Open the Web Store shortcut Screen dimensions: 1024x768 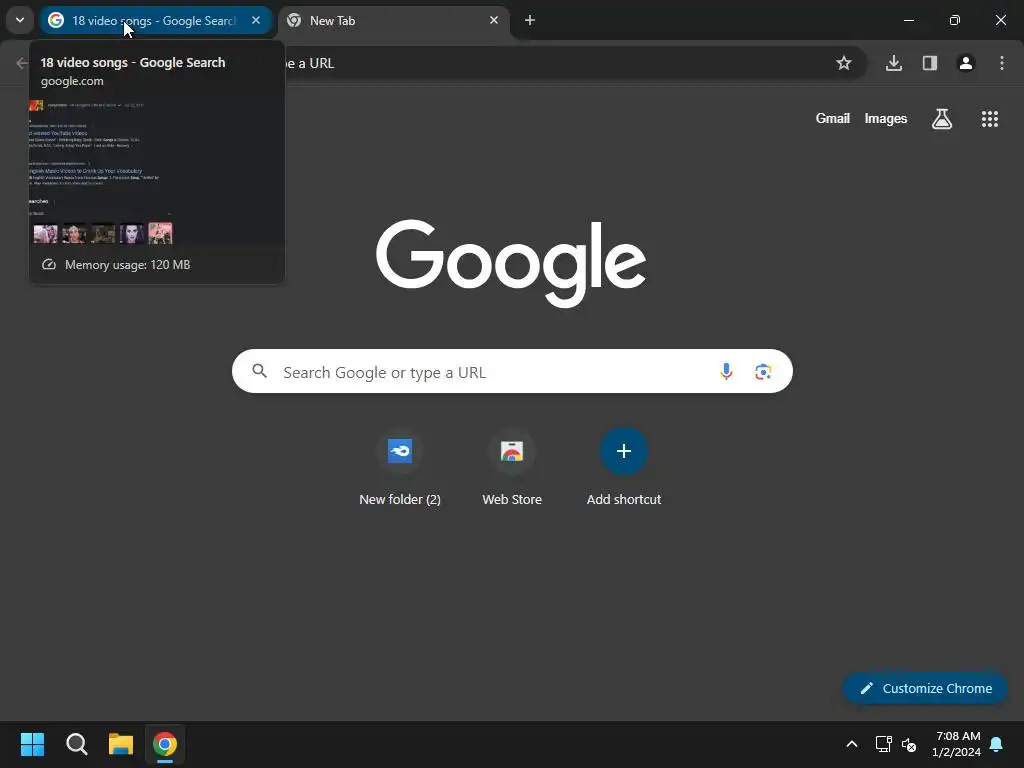coord(512,468)
